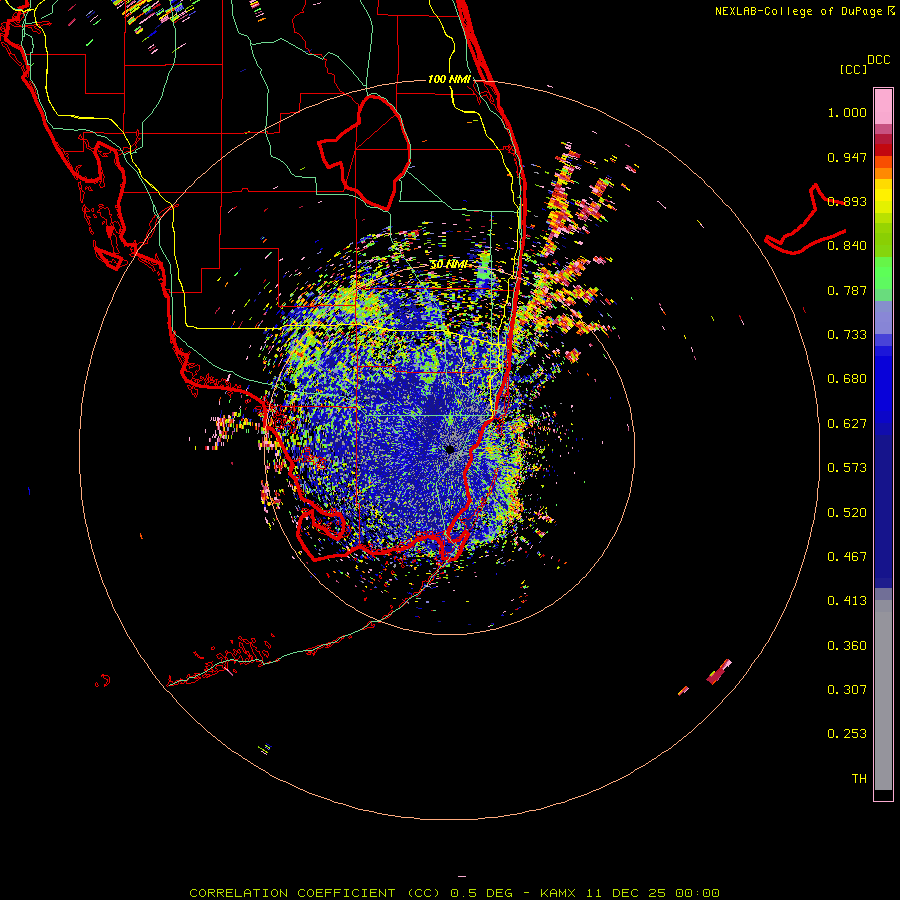Click the CORRELATION COEFFICIENT (CC) caption text
Viewport: 900px width, 900px height.
(315, 893)
